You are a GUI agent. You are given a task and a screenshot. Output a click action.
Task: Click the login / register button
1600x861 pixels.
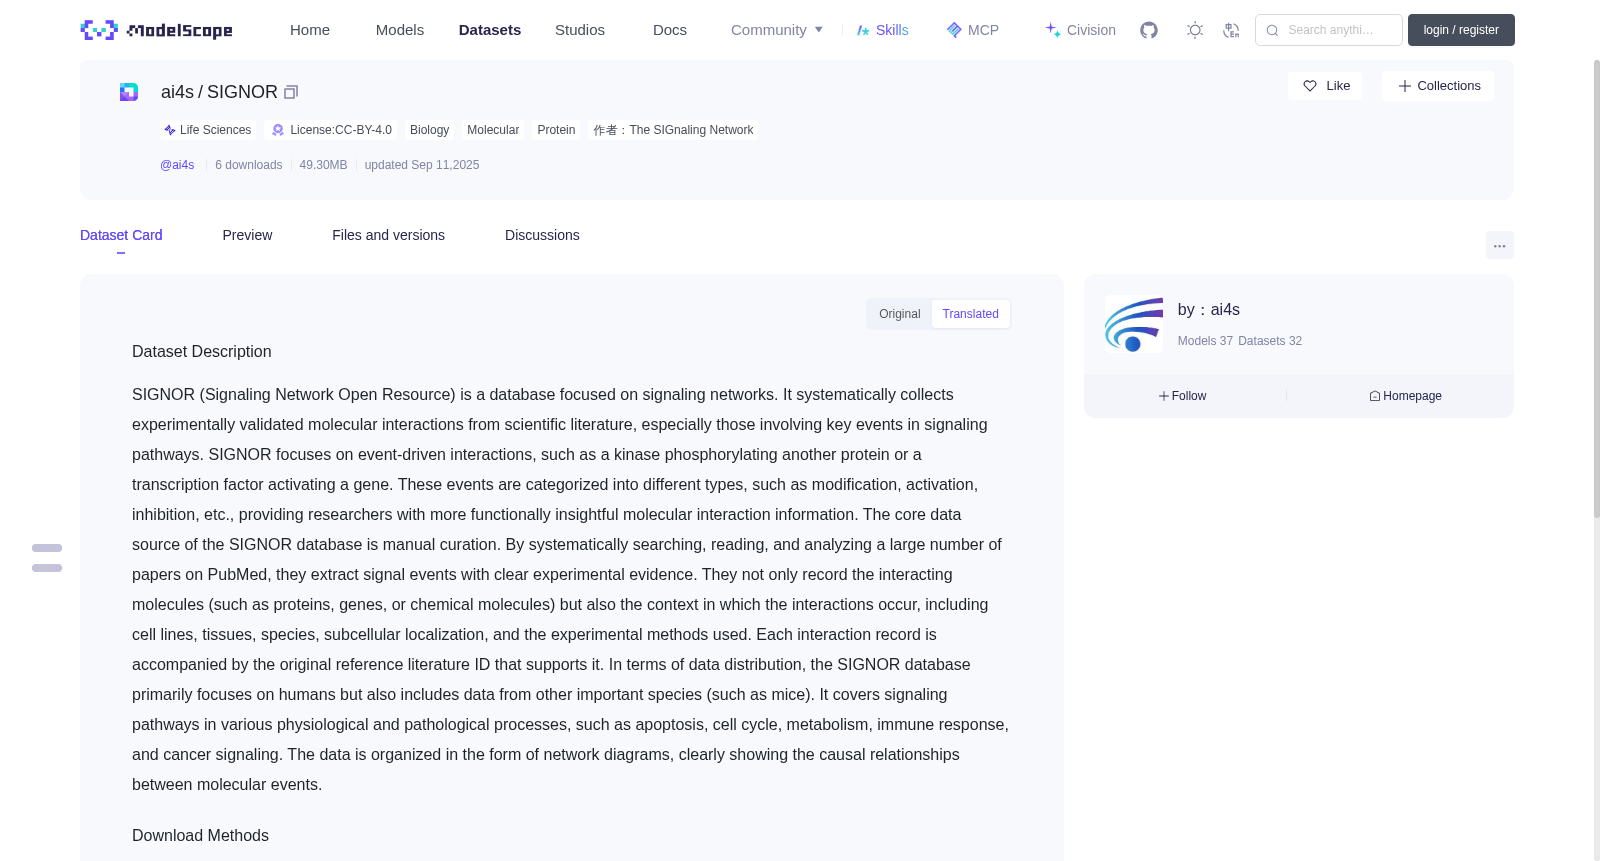[1461, 30]
